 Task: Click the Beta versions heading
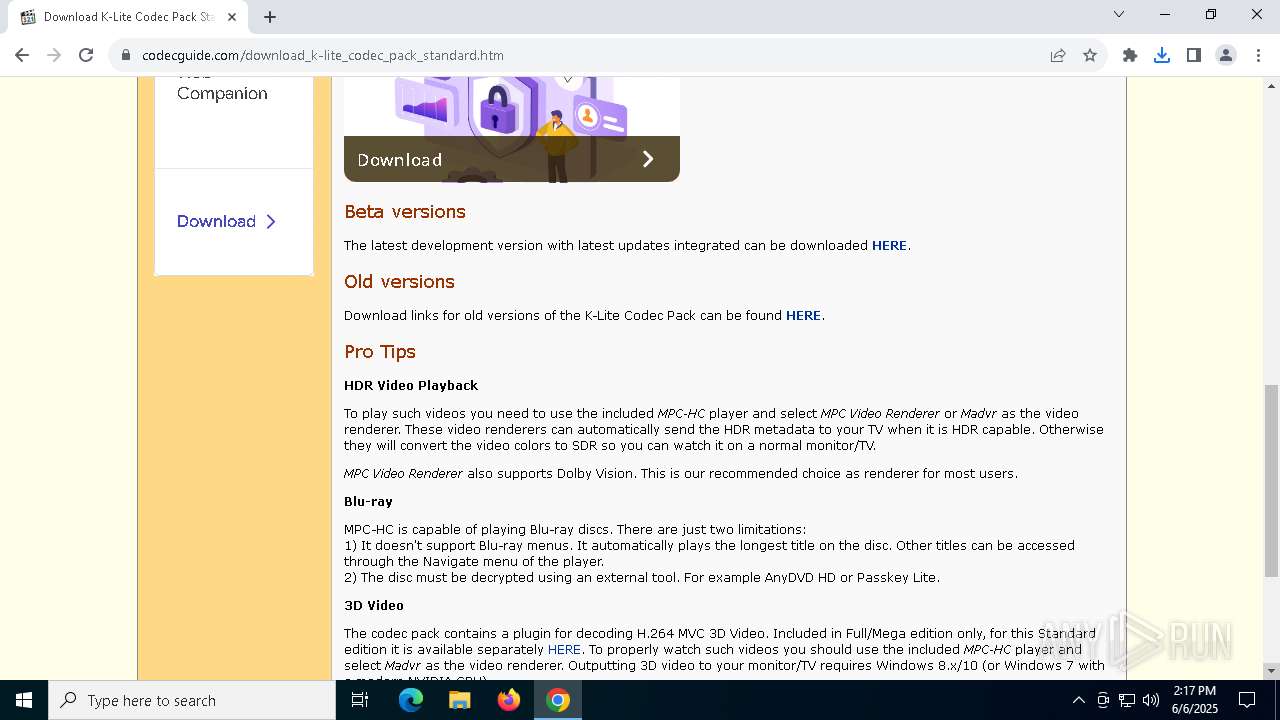[x=405, y=212]
